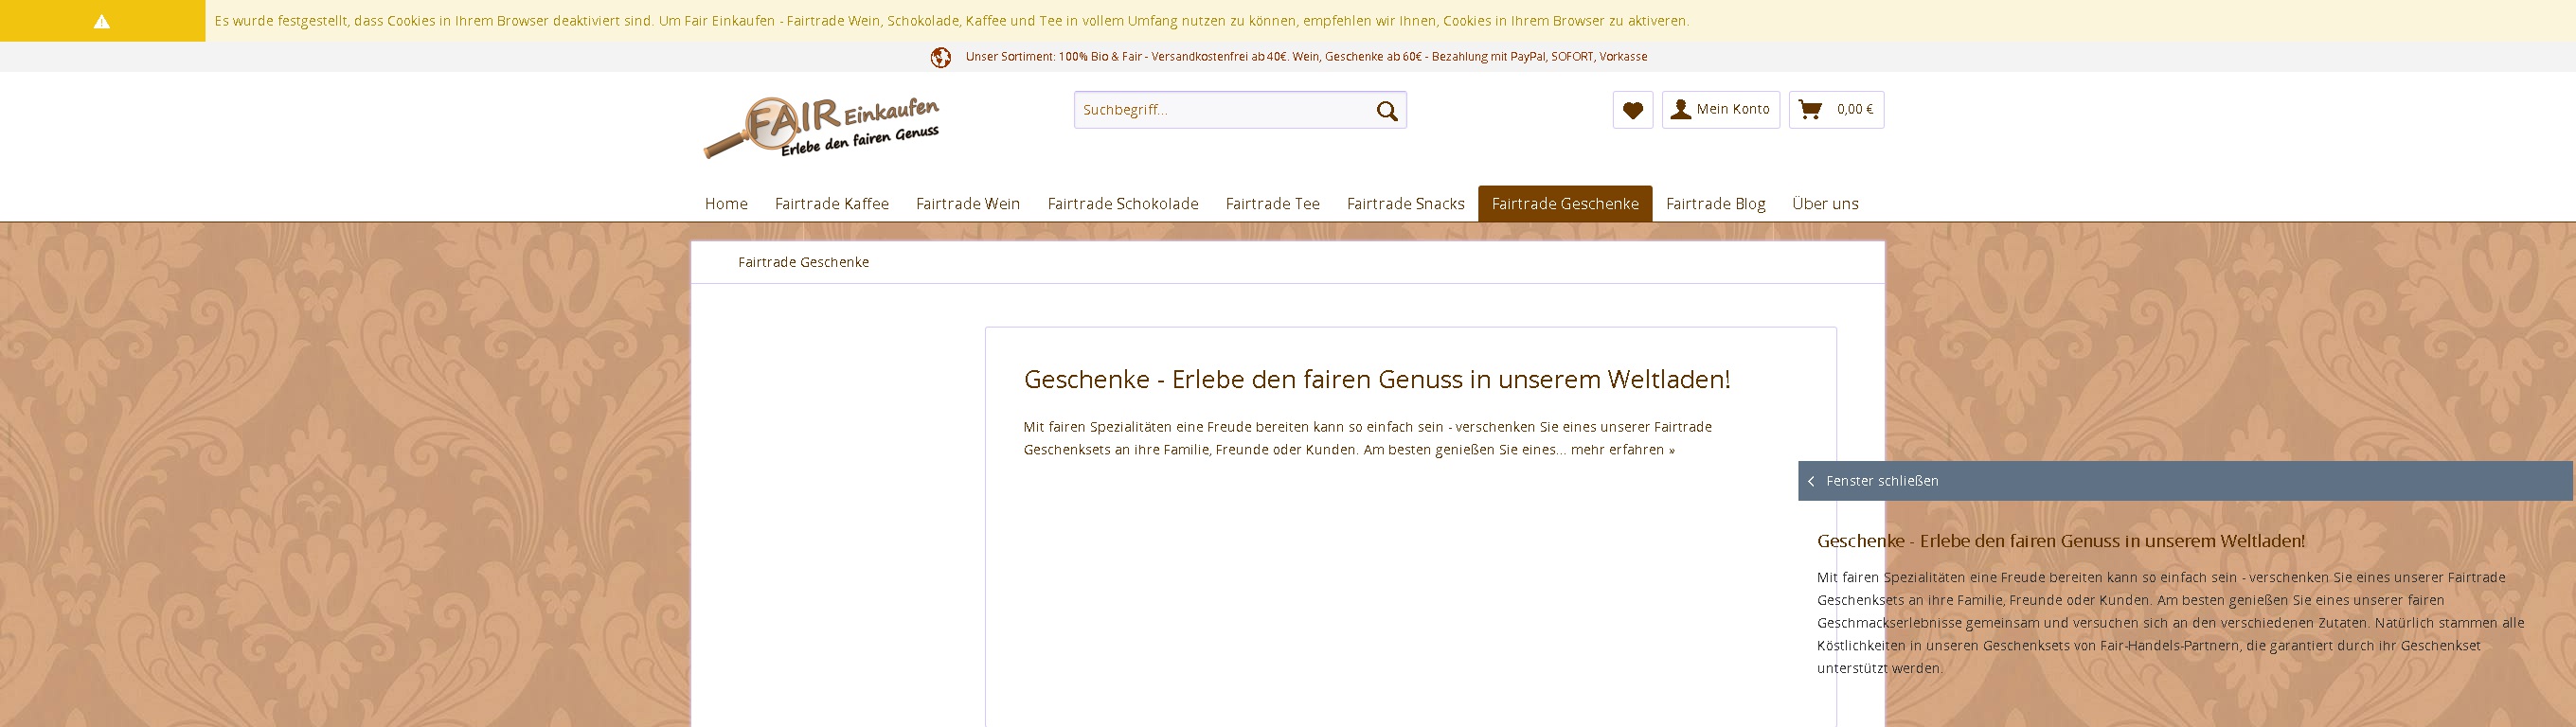The image size is (2576, 727).
Task: Open the Home menu item
Action: pos(726,204)
